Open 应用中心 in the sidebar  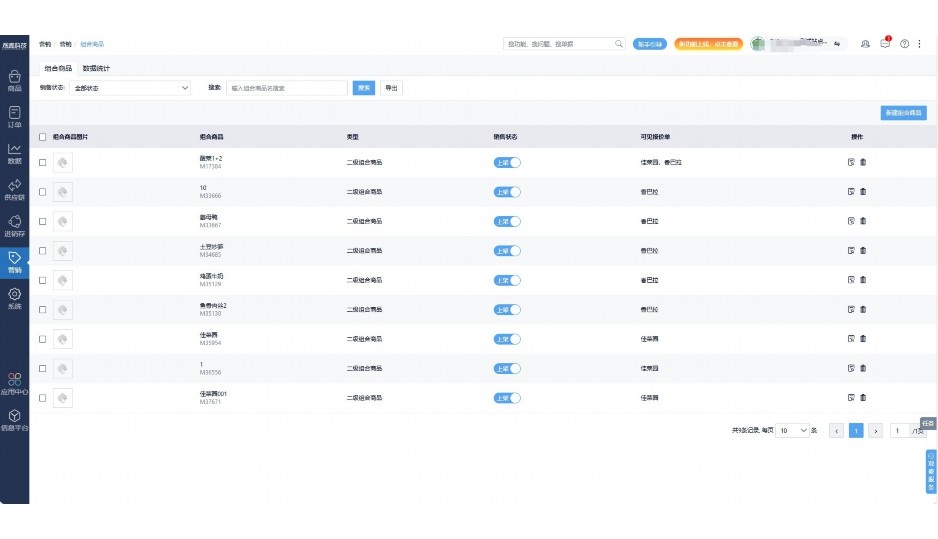tap(14, 384)
